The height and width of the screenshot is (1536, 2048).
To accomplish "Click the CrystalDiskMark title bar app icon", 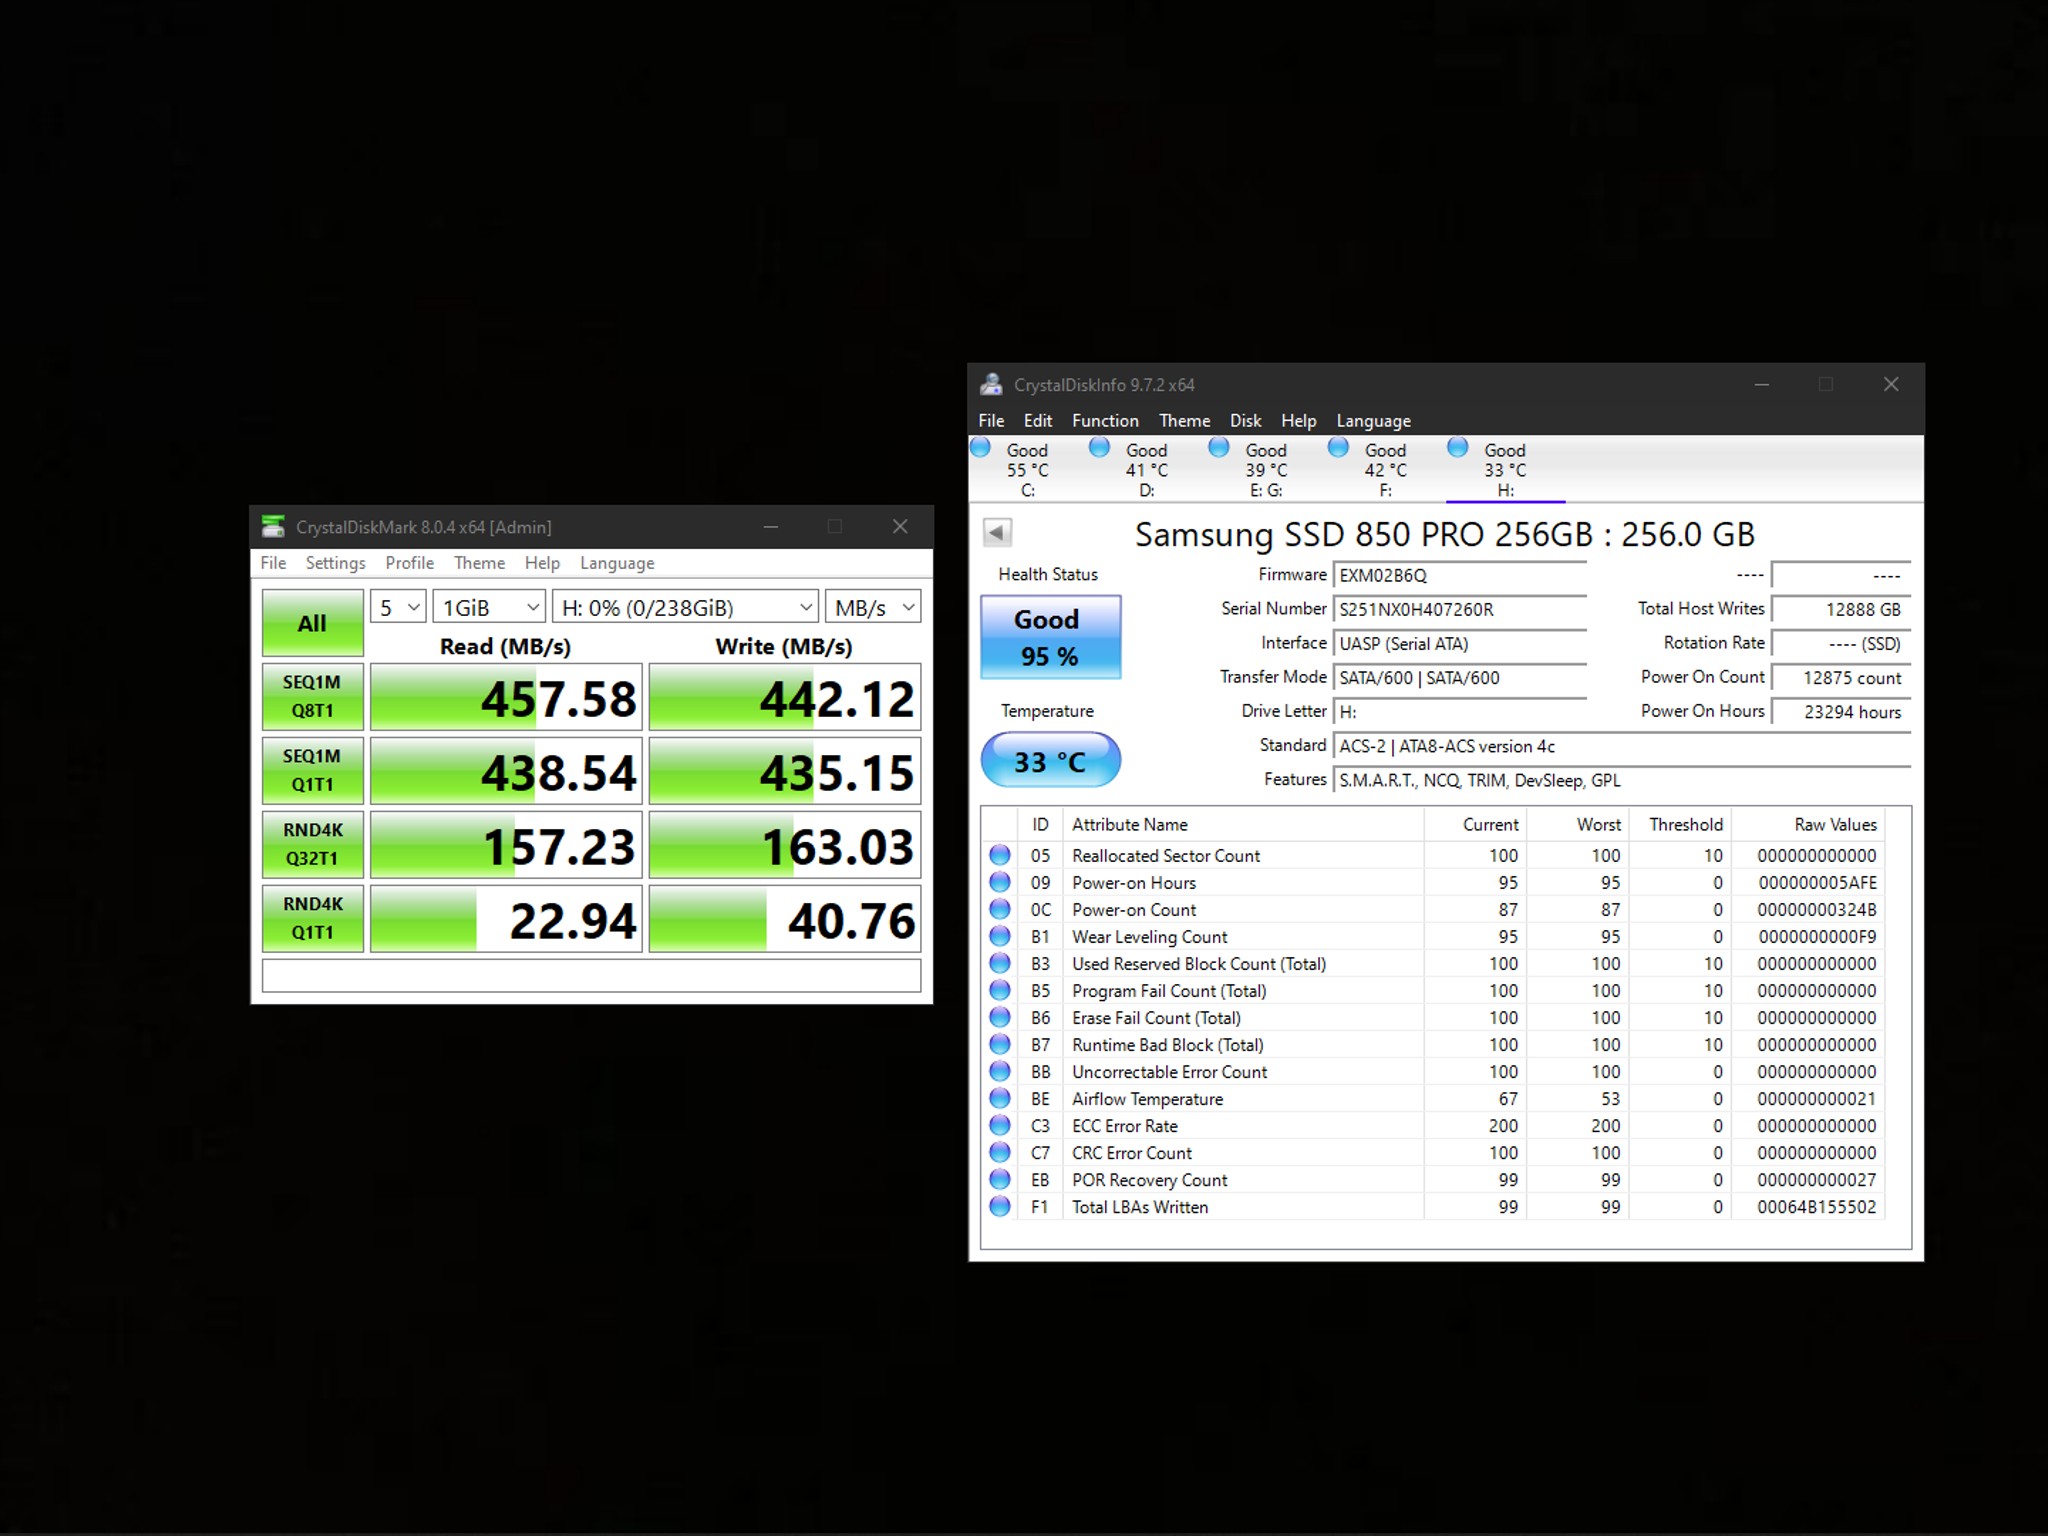I will click(x=273, y=526).
